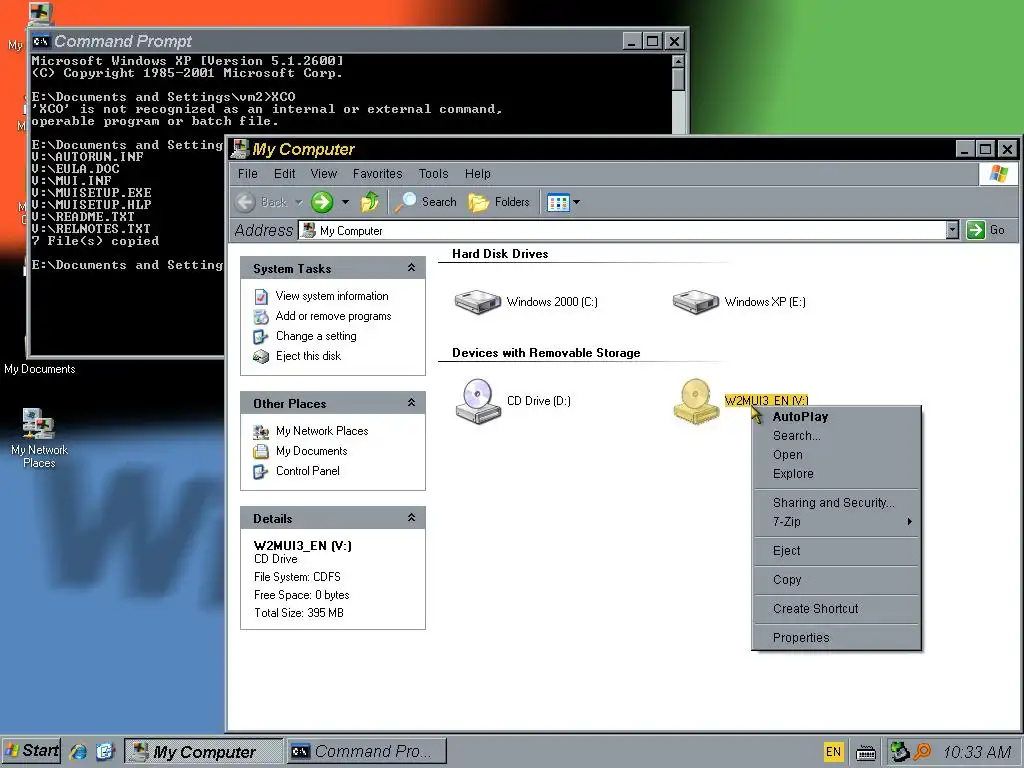Click the green Forward arrow button

[x=322, y=202]
